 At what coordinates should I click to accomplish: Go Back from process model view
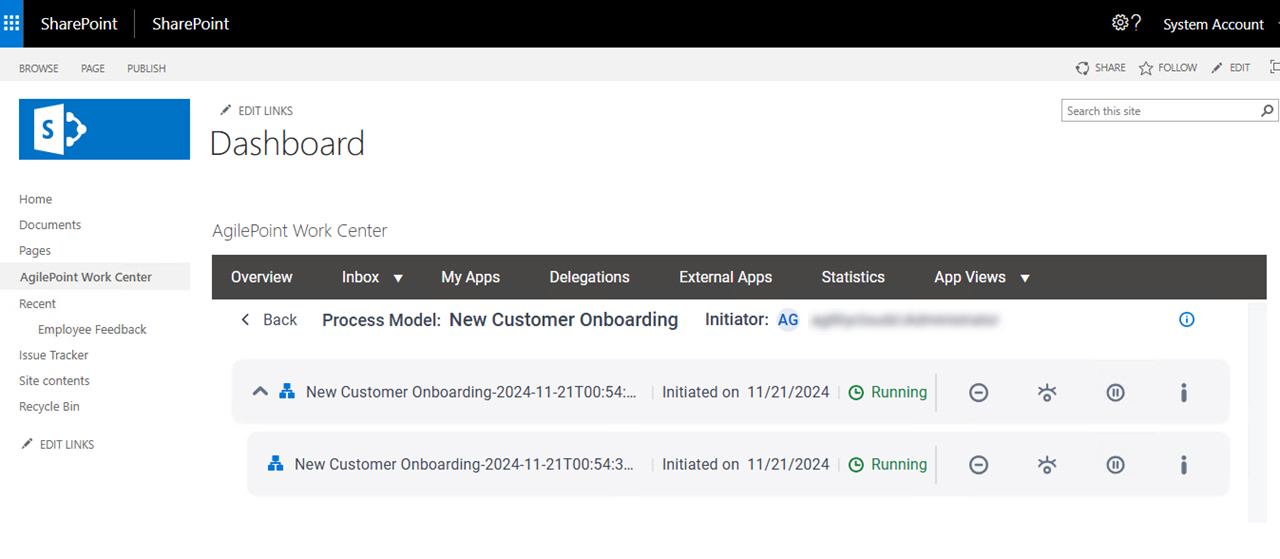[269, 320]
